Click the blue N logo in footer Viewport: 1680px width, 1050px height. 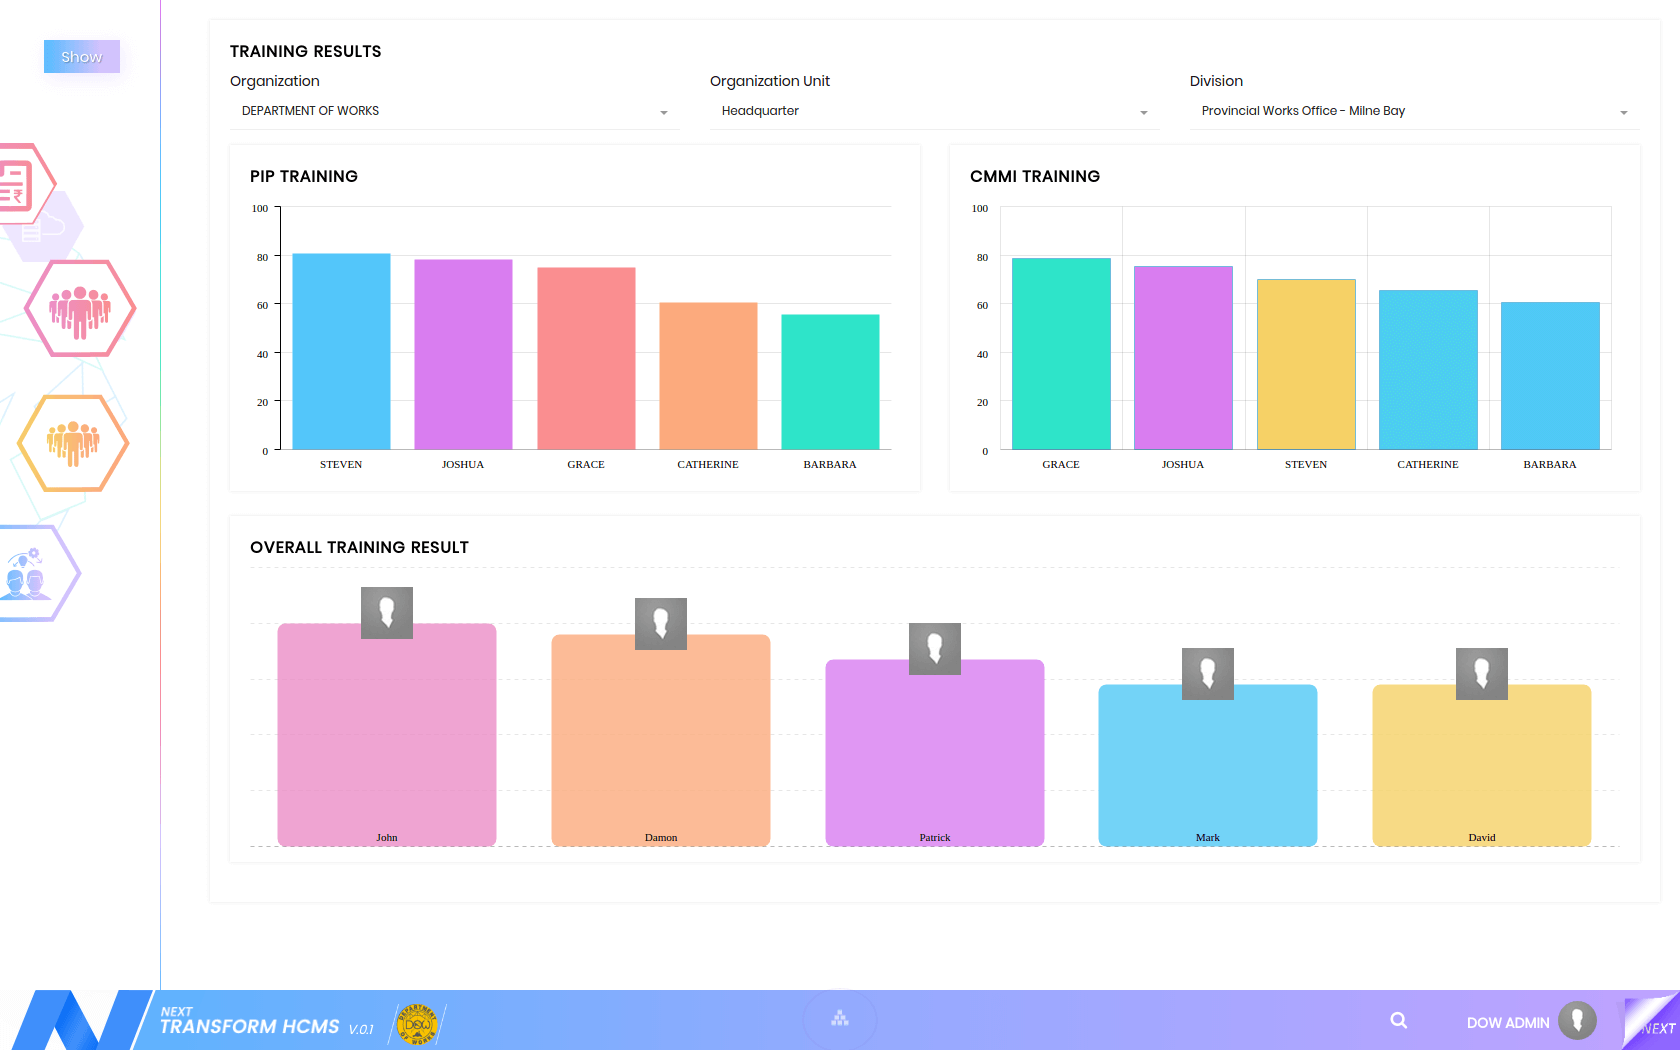[x=75, y=1020]
